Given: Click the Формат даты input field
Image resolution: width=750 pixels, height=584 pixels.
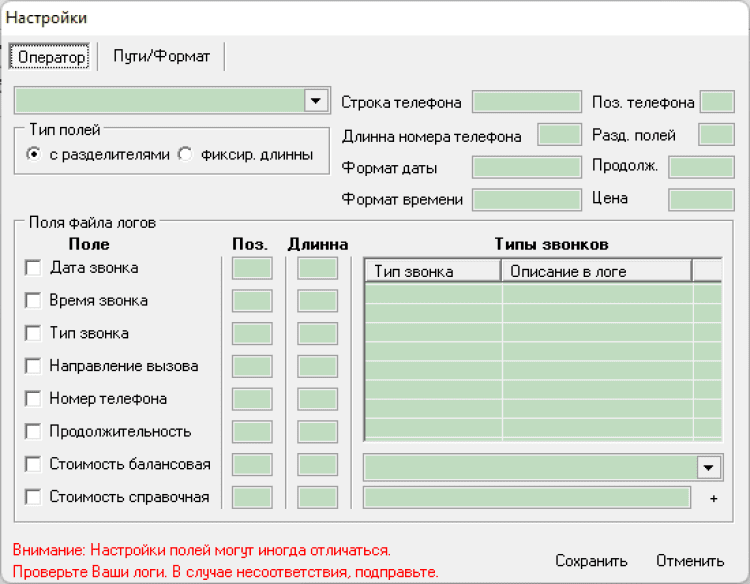Looking at the screenshot, I should click(527, 167).
